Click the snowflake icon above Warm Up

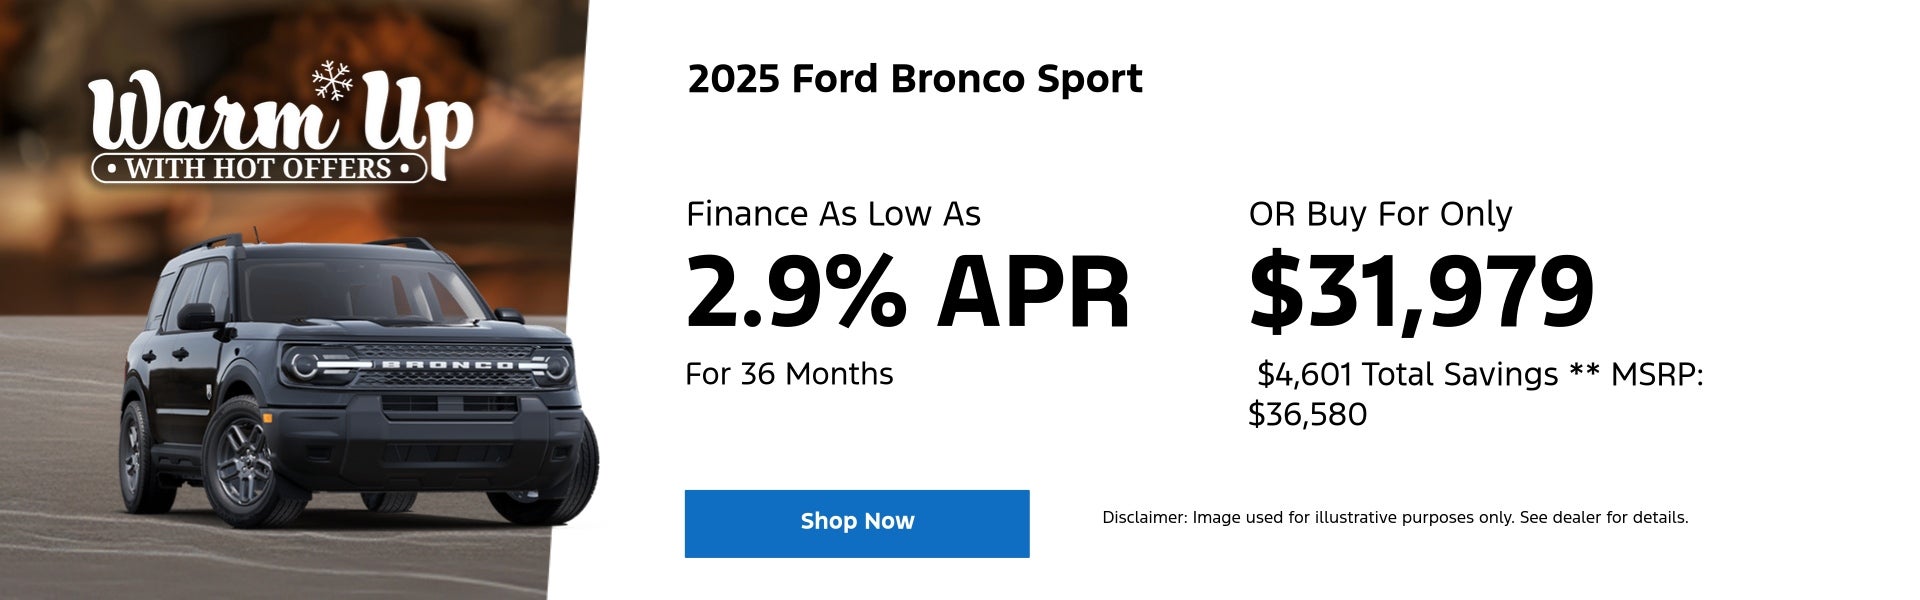click(x=332, y=80)
